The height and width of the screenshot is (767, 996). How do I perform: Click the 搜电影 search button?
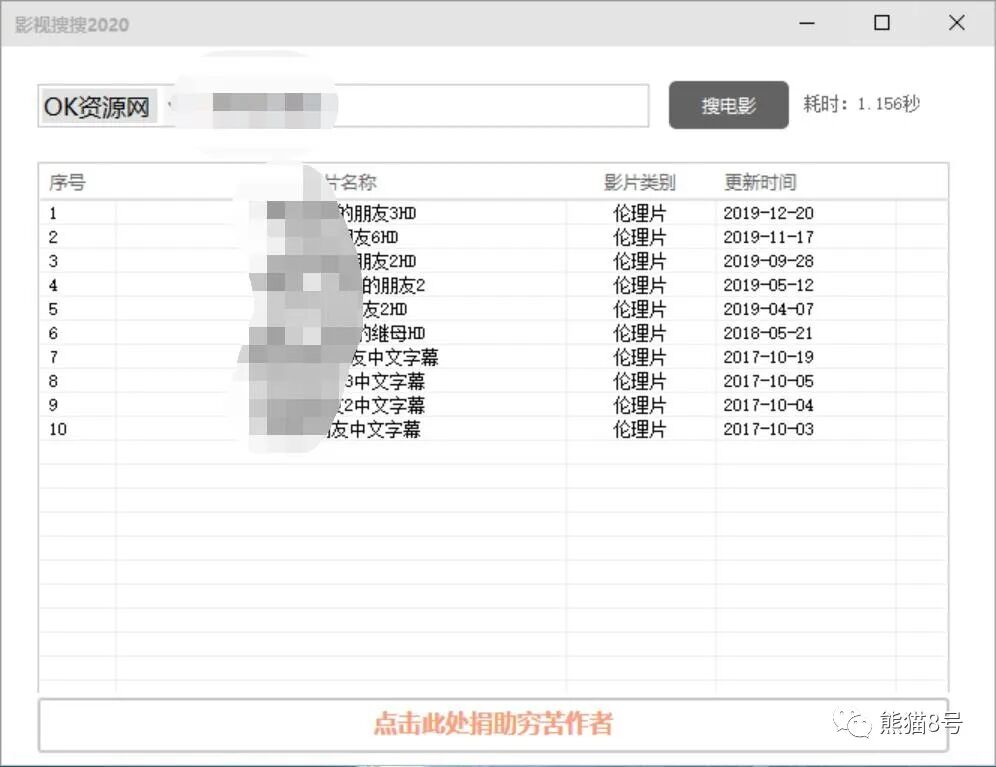[728, 105]
